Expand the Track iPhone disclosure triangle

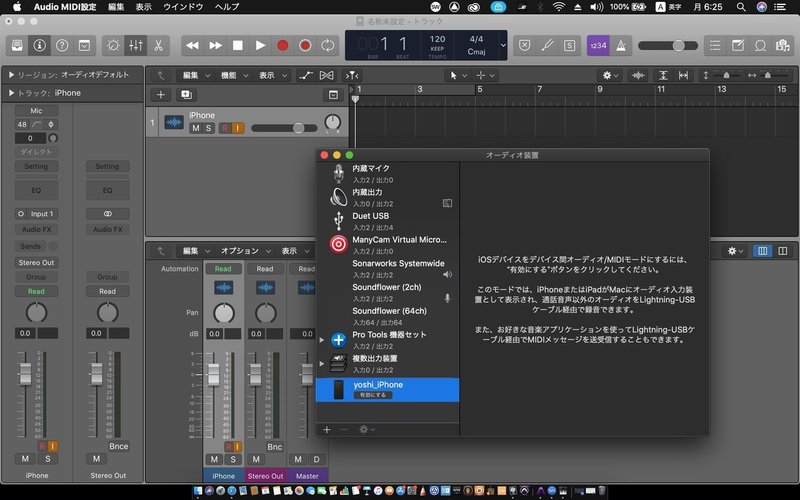tap(11, 93)
